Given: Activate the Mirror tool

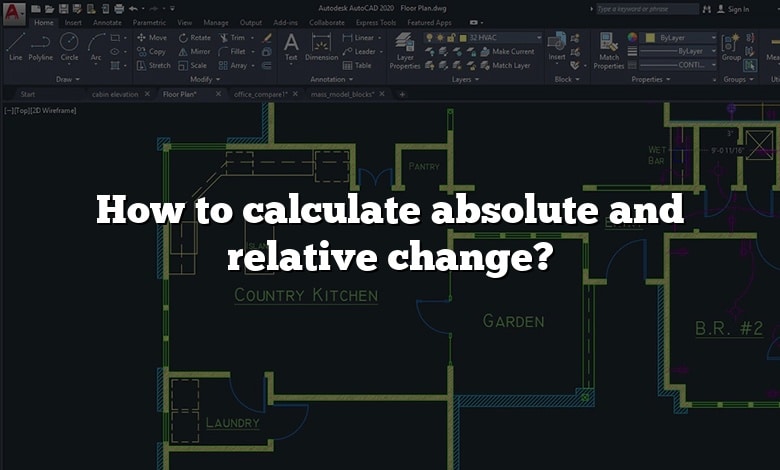Looking at the screenshot, I should point(195,51).
